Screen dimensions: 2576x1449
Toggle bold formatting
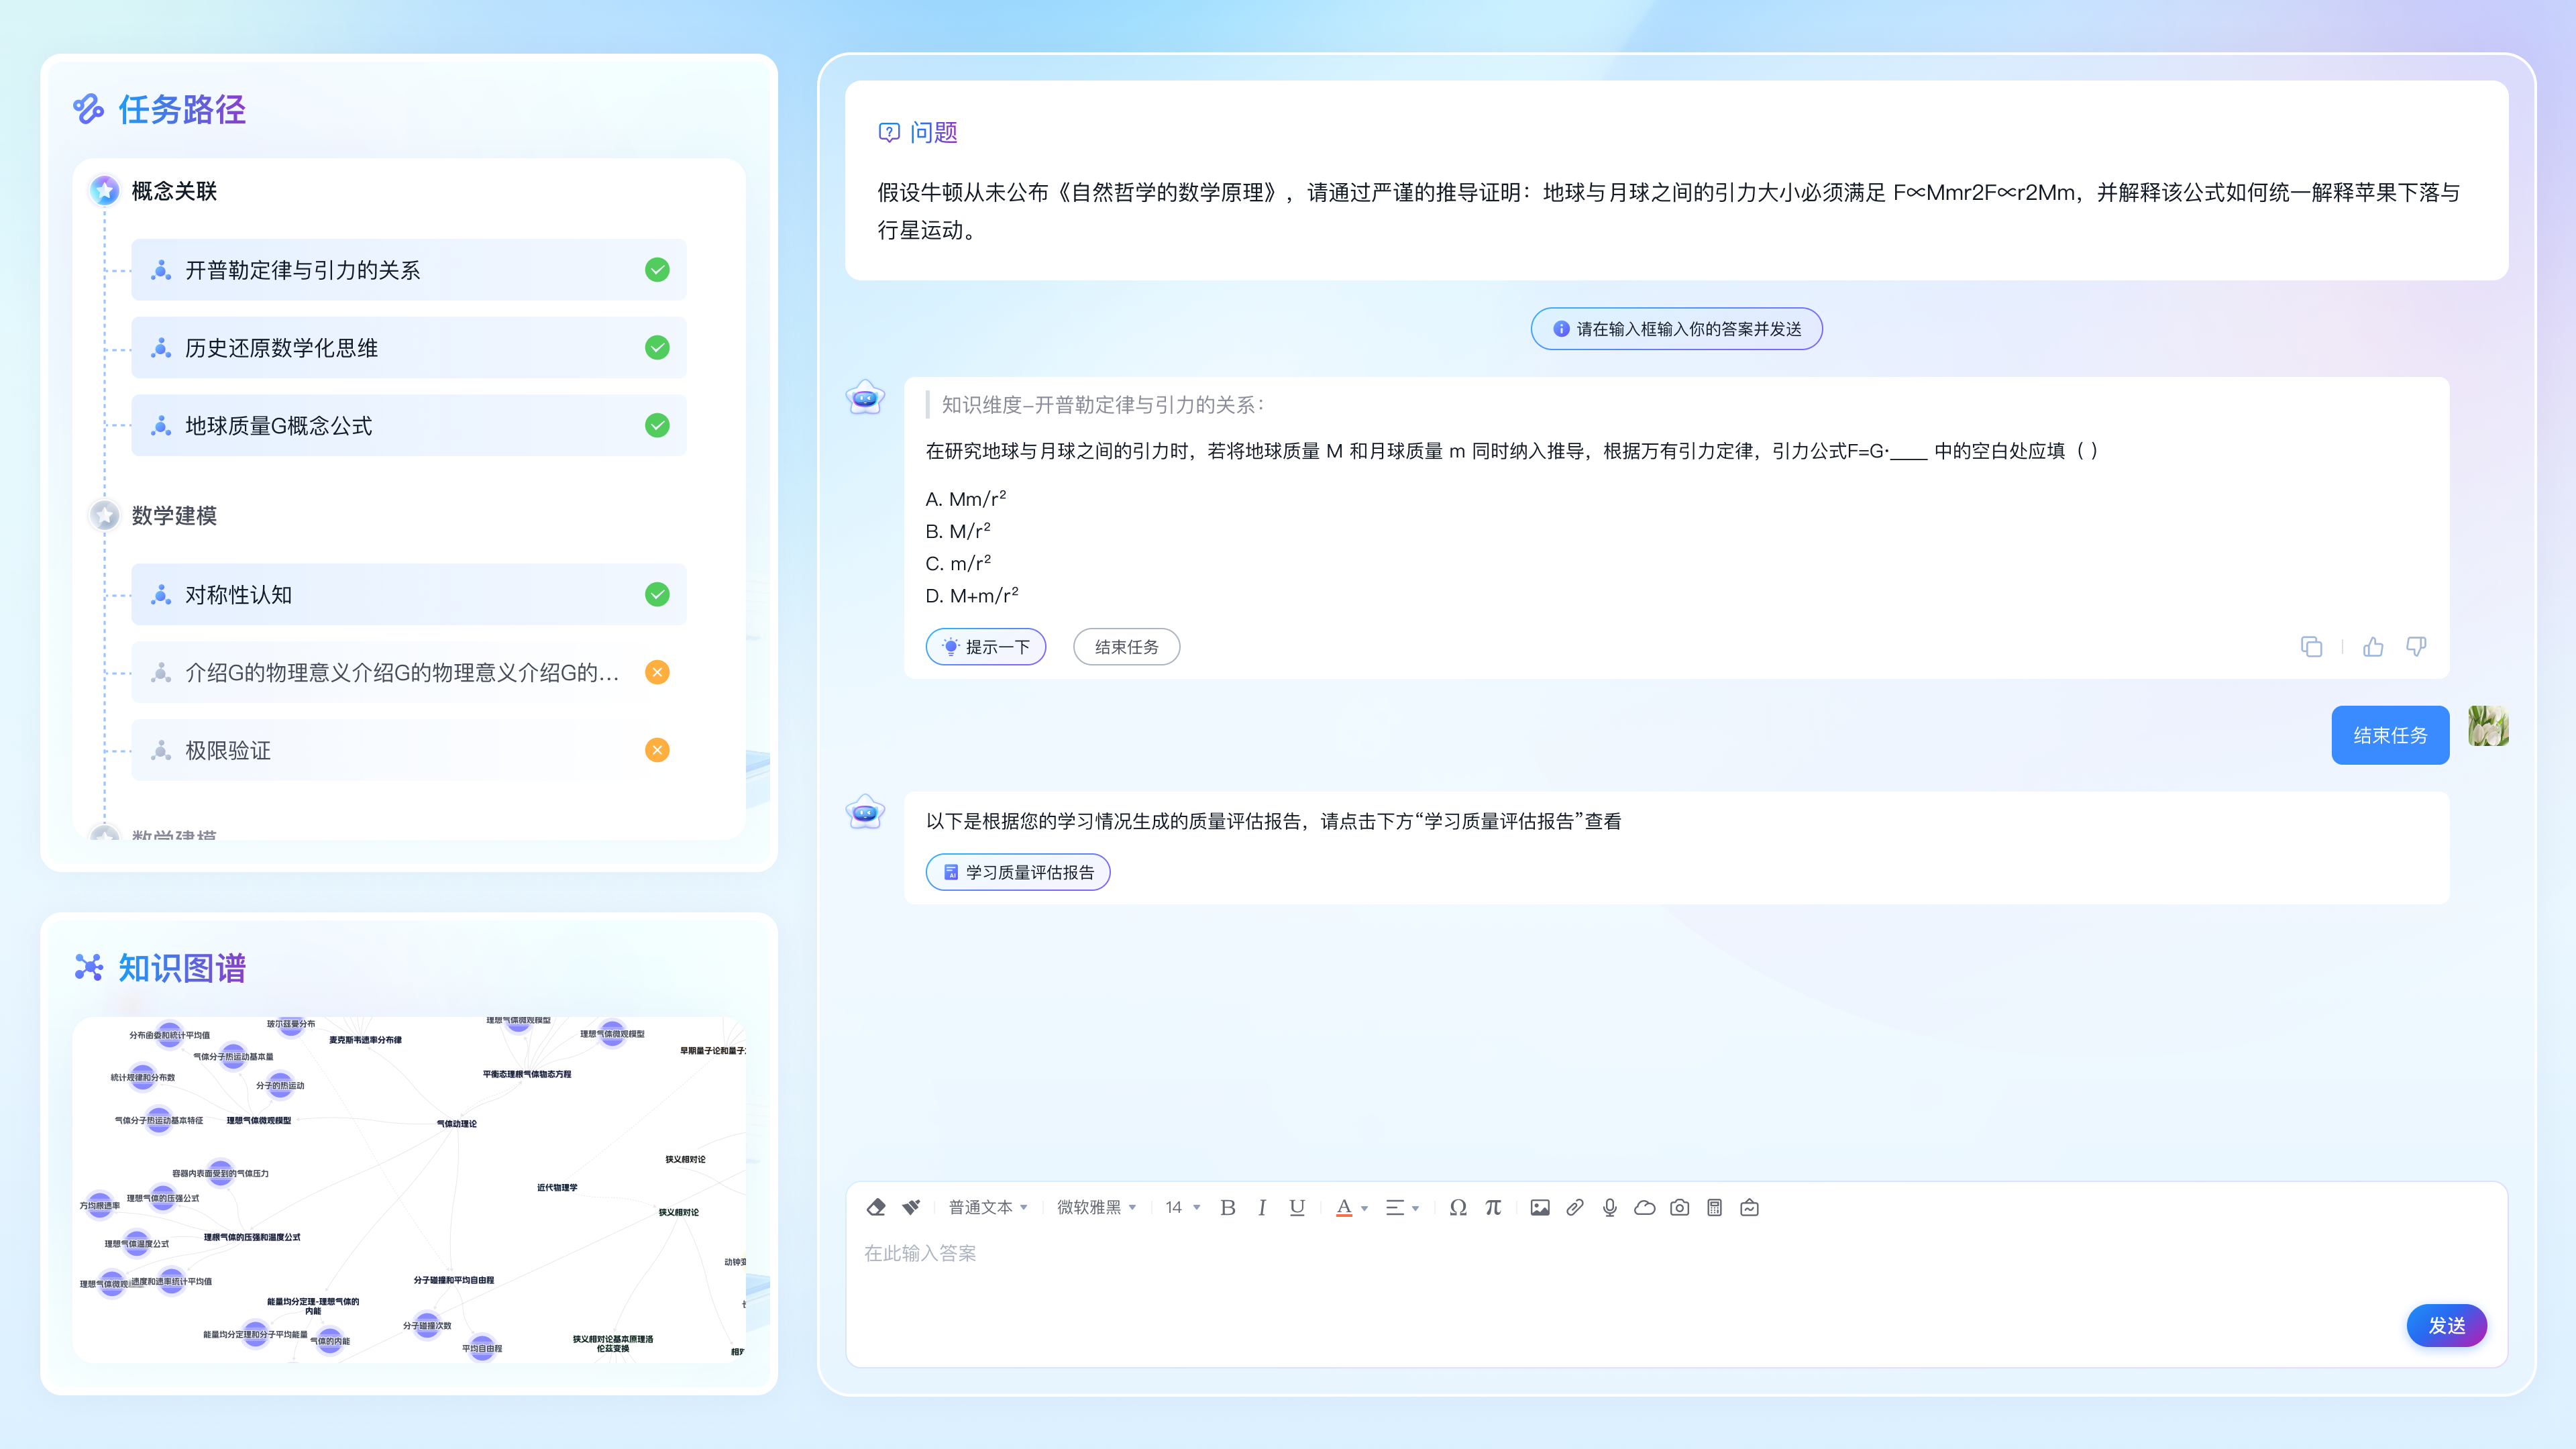(1228, 1207)
